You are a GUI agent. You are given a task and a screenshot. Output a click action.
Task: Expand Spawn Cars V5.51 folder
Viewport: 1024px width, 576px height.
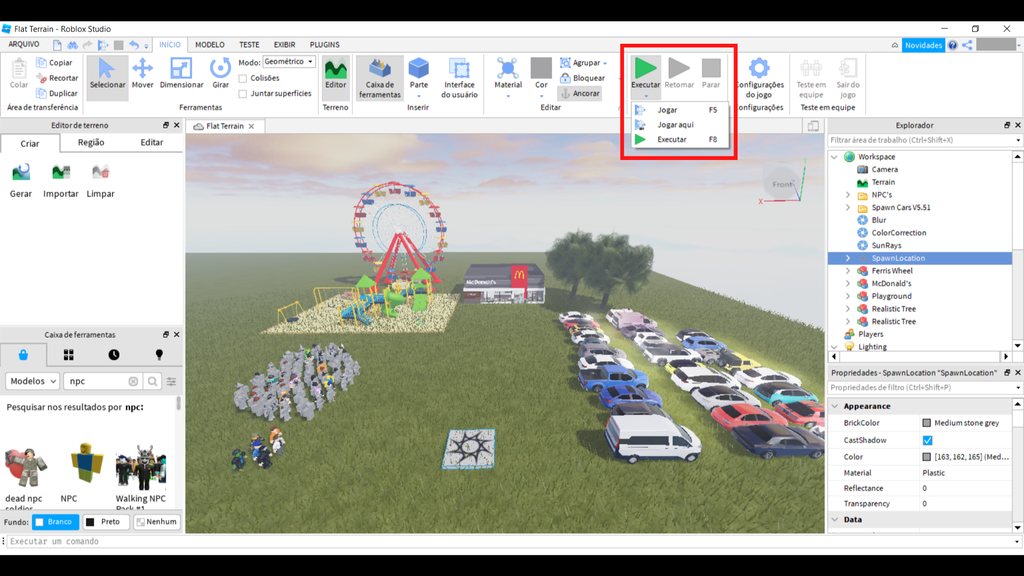click(848, 208)
